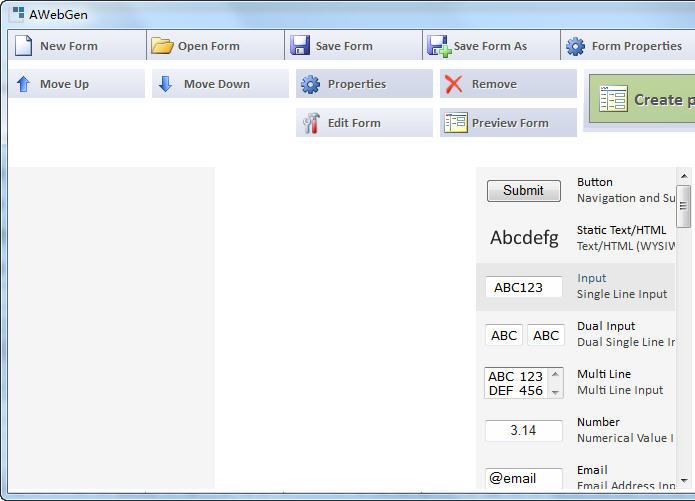Click the Properties button label
Viewport: 695px width, 501px height.
[x=357, y=84]
